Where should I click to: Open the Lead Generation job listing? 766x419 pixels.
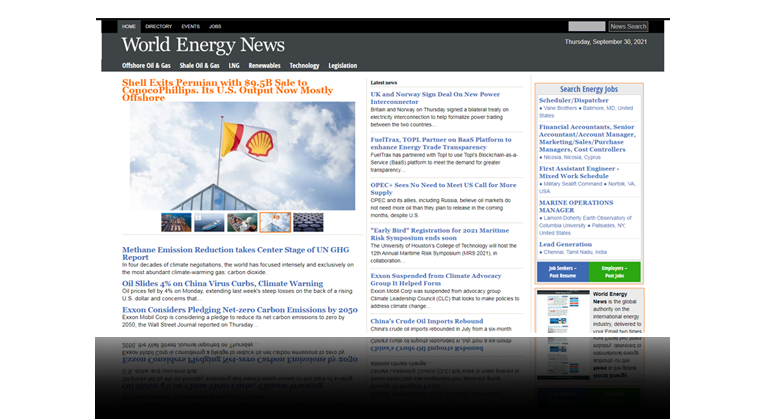pos(565,244)
